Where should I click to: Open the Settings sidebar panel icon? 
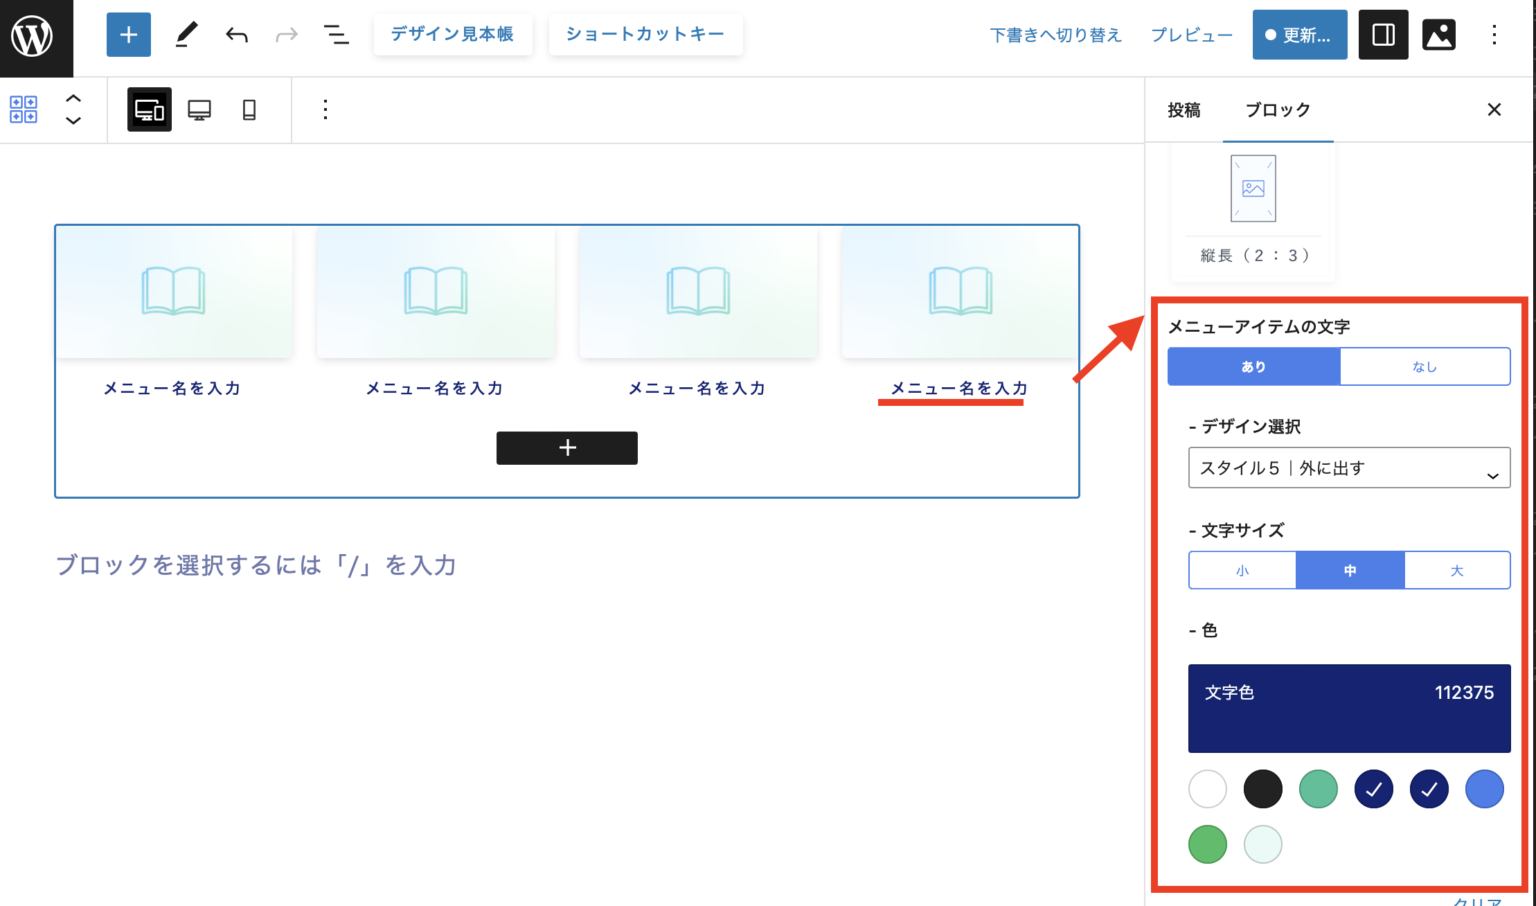1383,34
